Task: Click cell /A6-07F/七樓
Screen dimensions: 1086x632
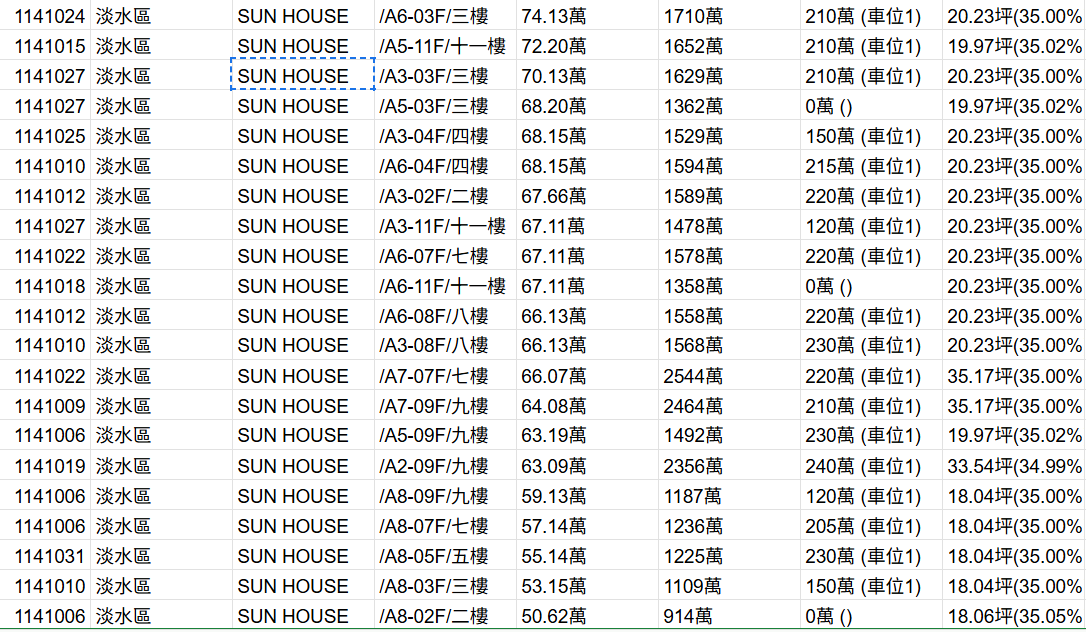Action: 445,255
